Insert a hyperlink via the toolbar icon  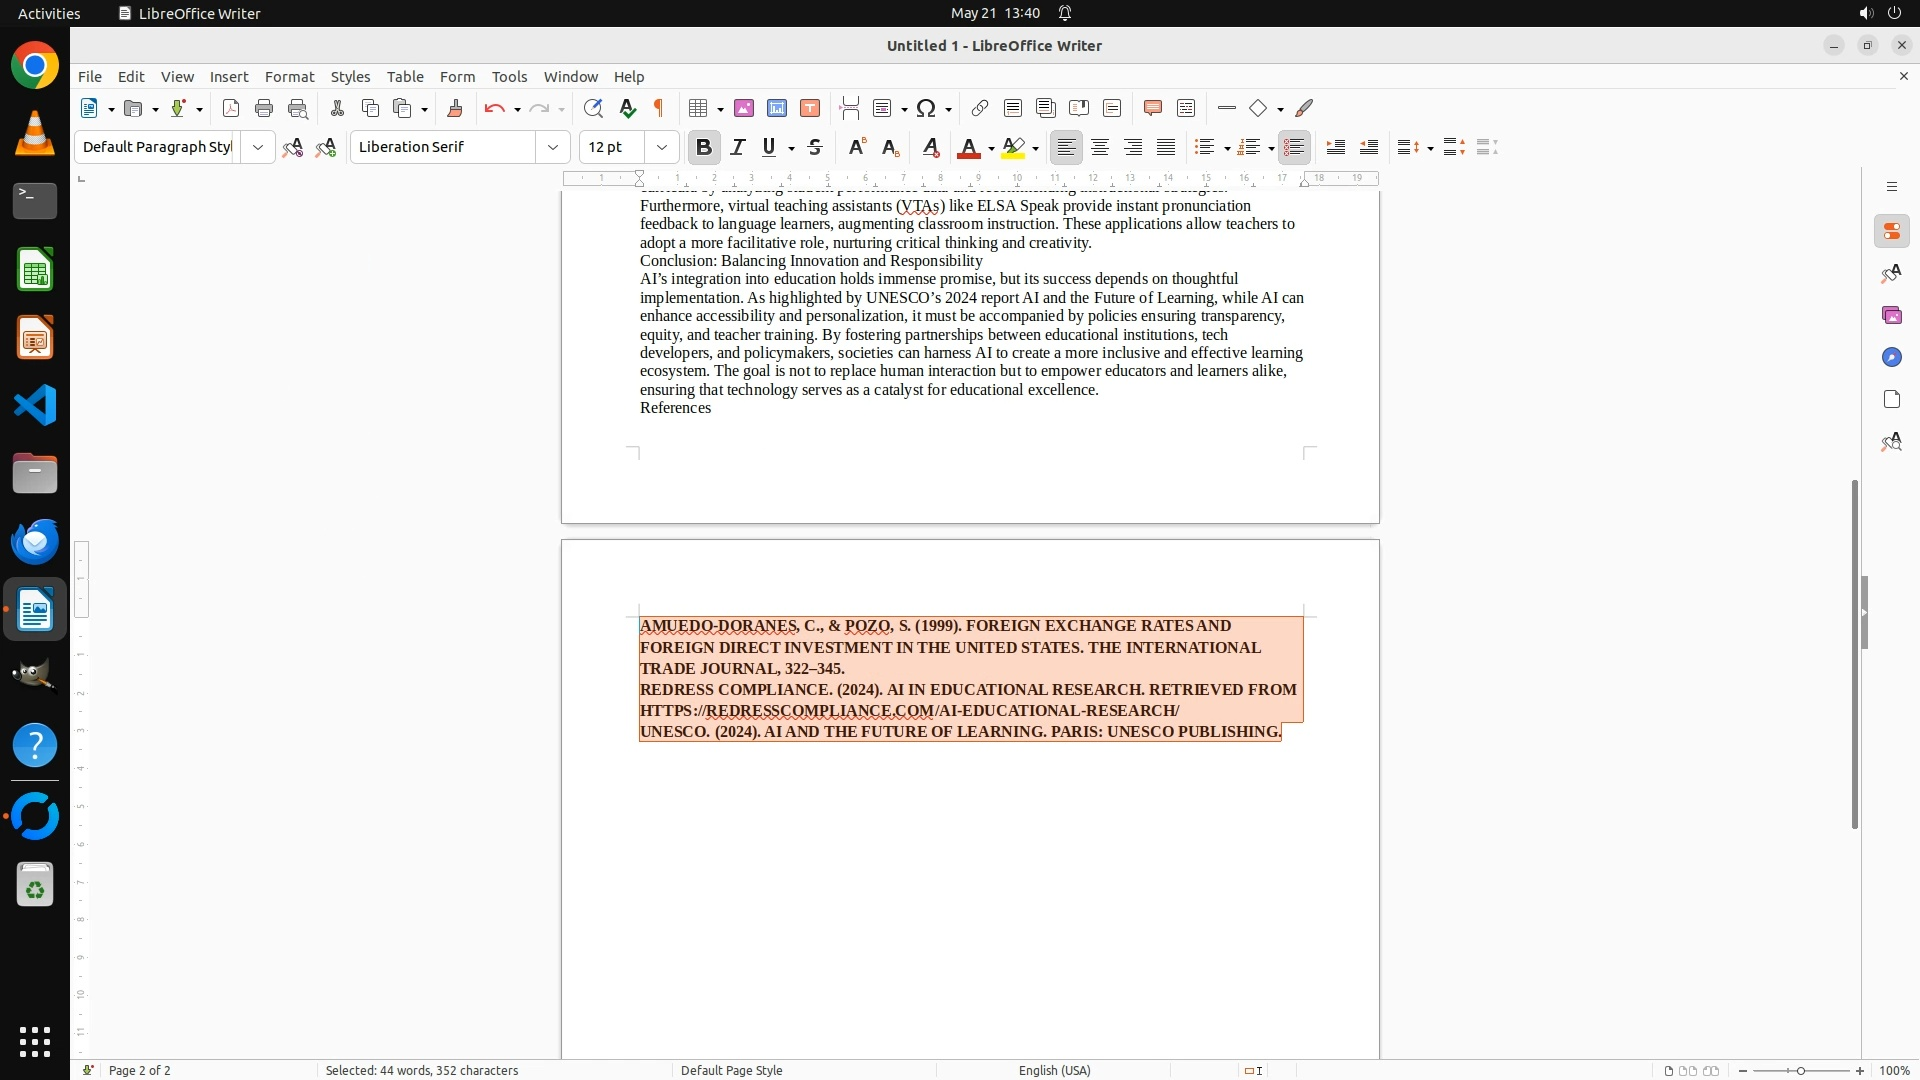980,109
